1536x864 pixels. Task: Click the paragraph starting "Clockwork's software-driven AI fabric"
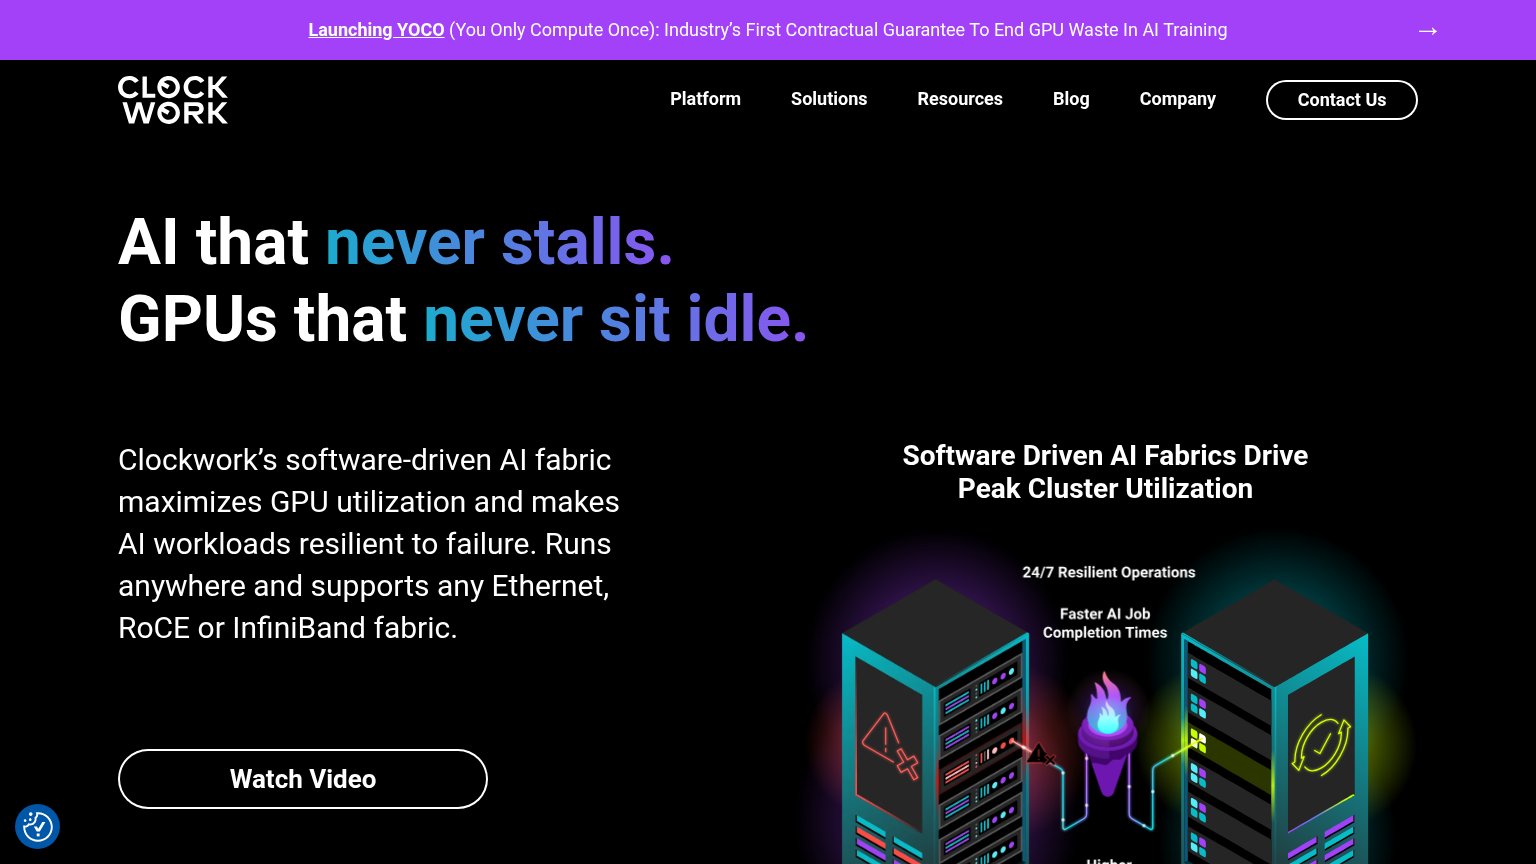(369, 544)
